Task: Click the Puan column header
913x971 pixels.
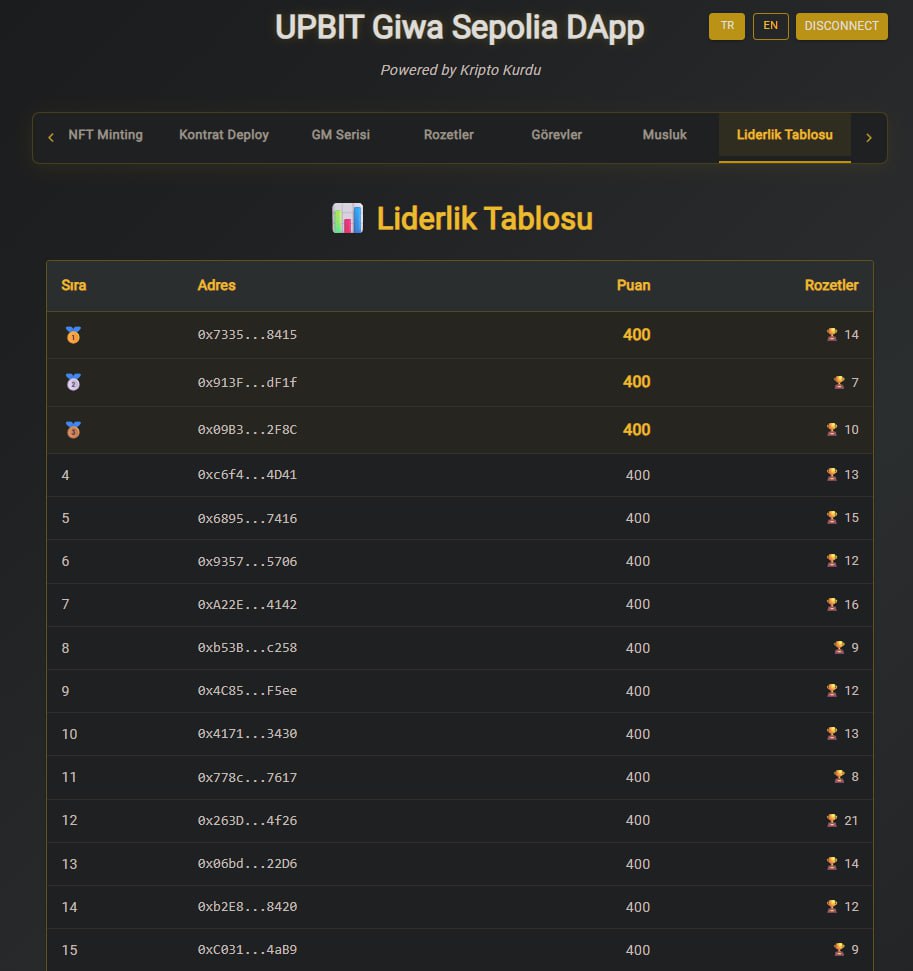Action: (633, 285)
